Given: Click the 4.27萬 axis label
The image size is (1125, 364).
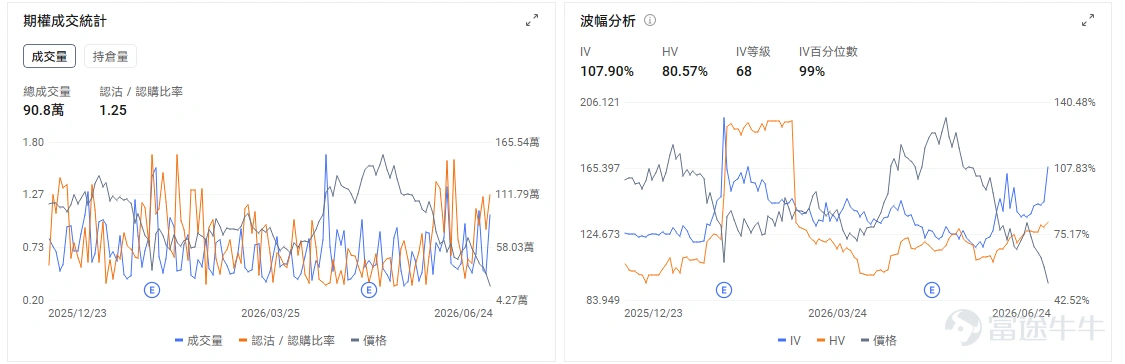Looking at the screenshot, I should 513,299.
